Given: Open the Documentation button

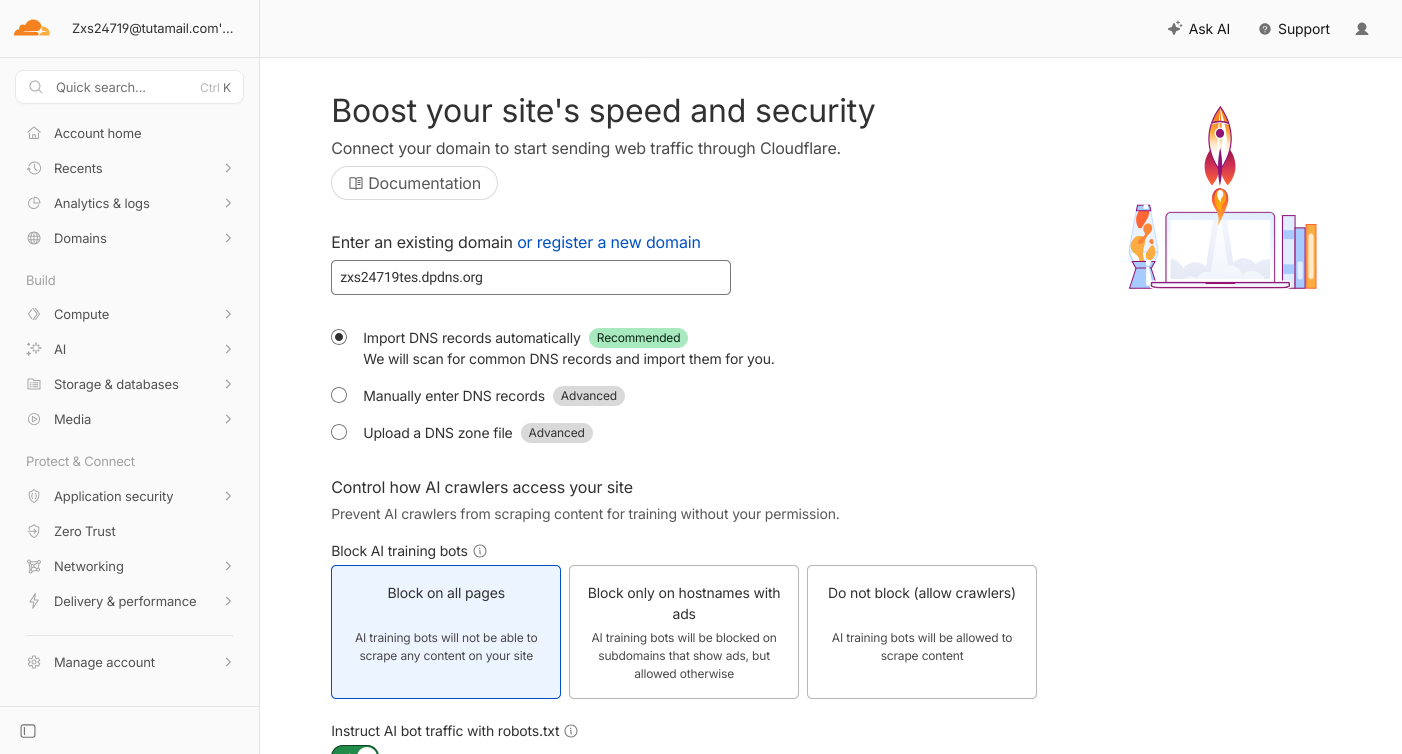Looking at the screenshot, I should click(x=414, y=183).
